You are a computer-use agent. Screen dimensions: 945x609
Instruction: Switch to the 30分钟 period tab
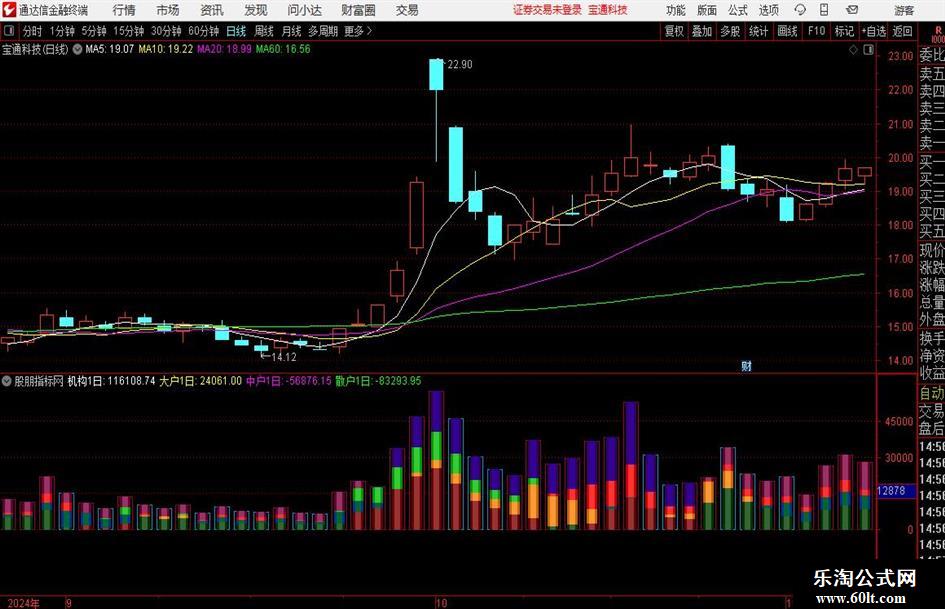(166, 31)
